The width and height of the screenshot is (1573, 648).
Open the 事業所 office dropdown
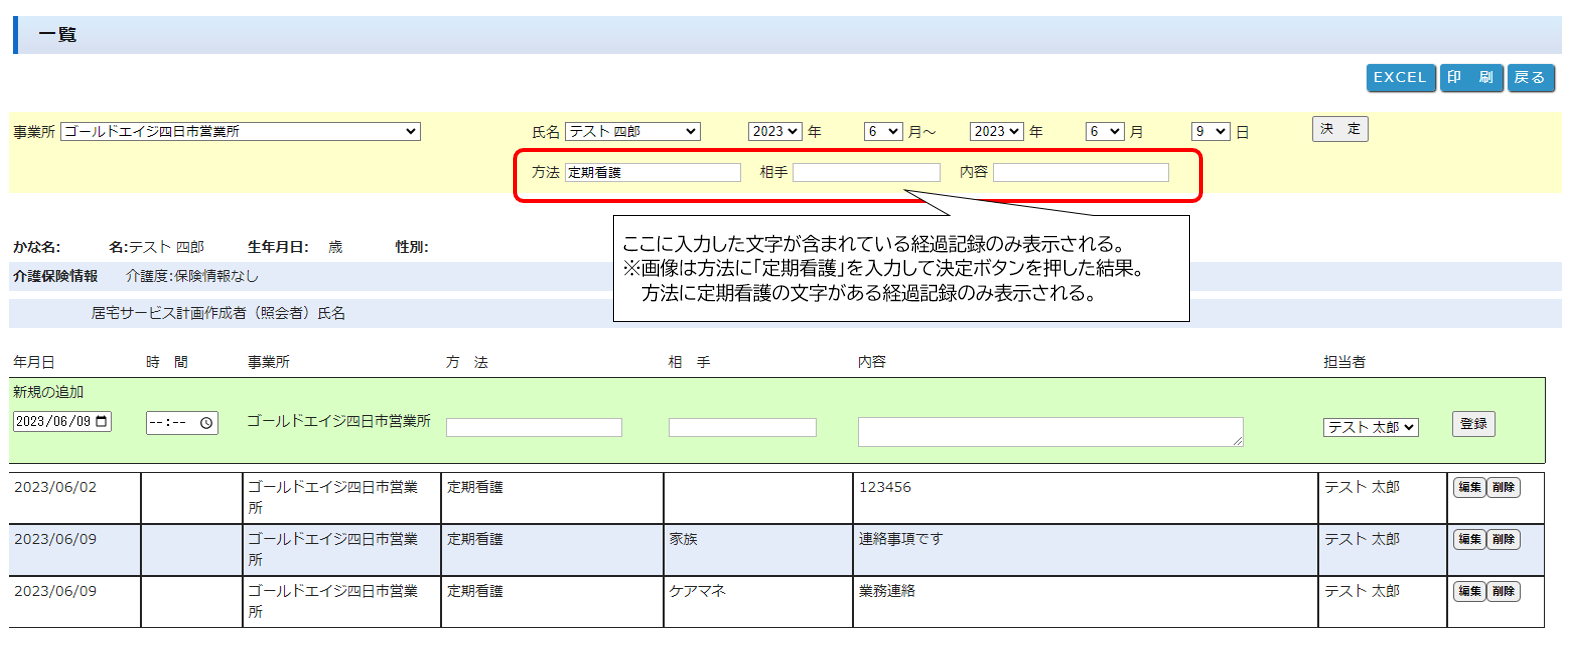(240, 132)
